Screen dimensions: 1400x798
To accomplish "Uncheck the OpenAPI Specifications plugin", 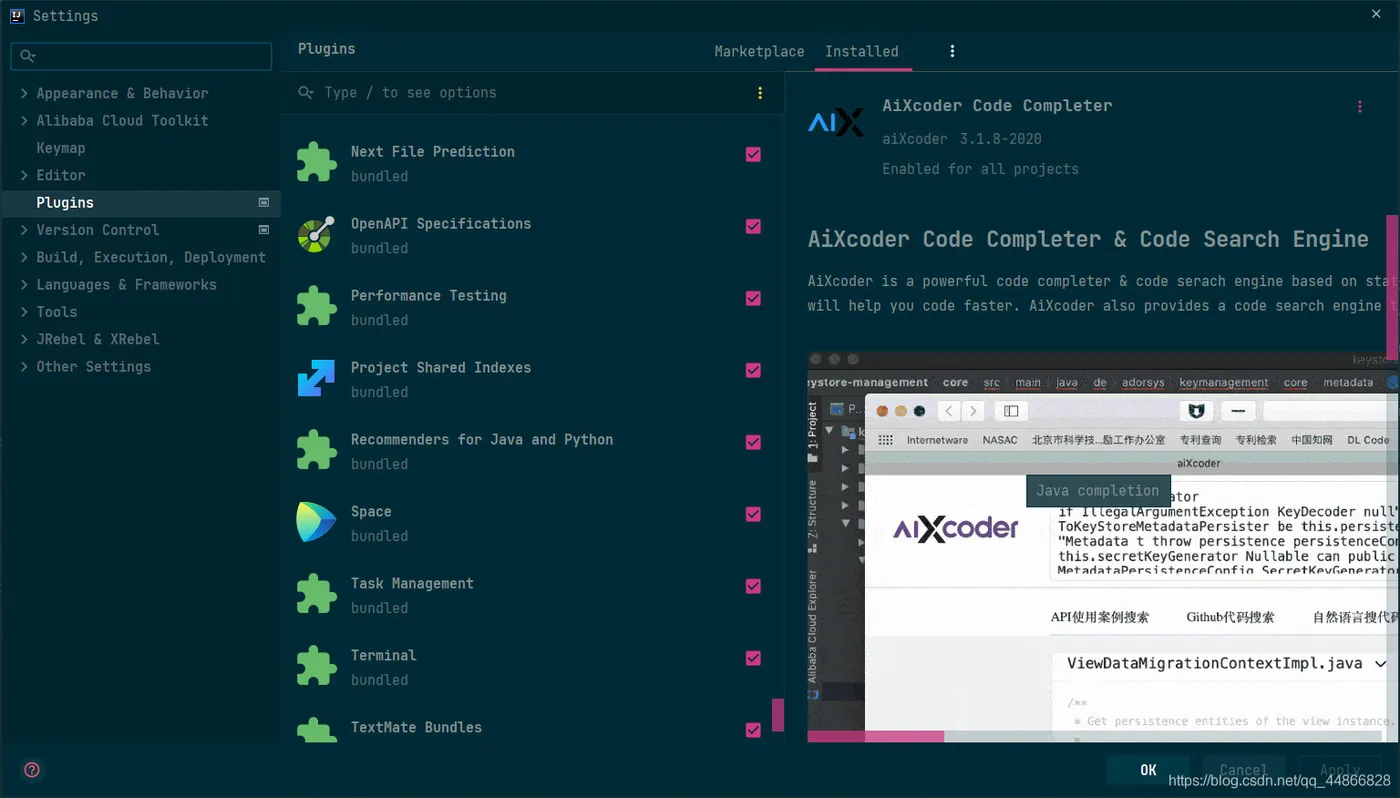I will (753, 226).
